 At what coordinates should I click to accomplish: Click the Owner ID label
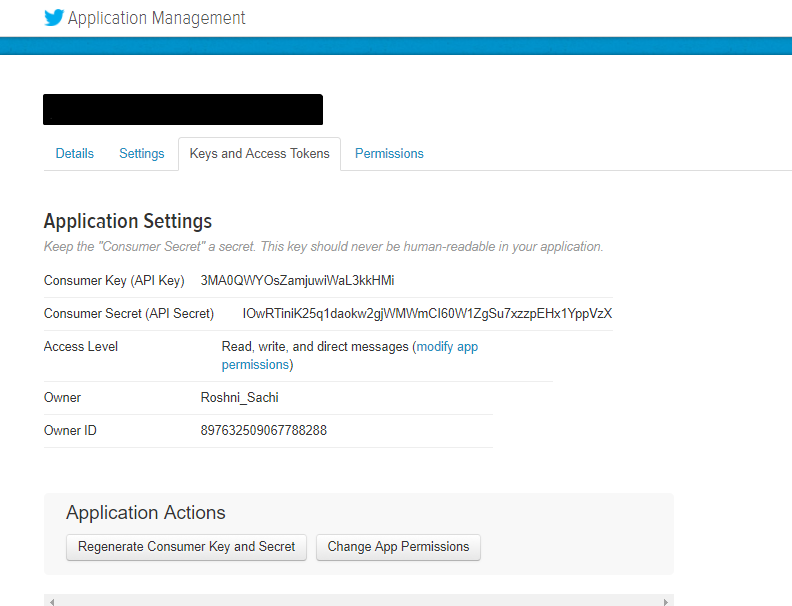click(x=70, y=430)
